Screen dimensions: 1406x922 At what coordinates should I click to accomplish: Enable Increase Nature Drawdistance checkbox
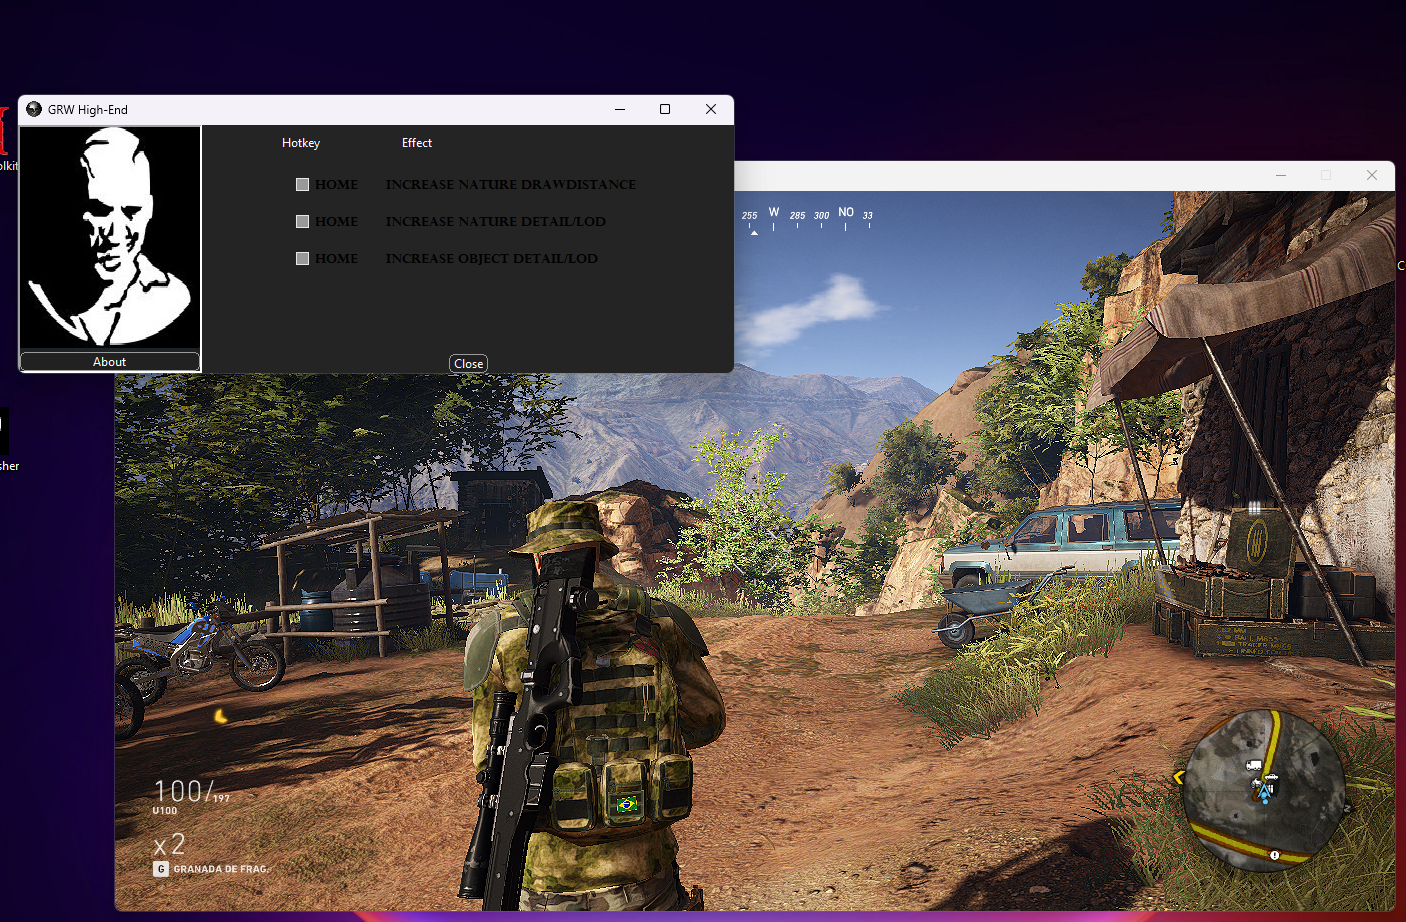pos(302,185)
